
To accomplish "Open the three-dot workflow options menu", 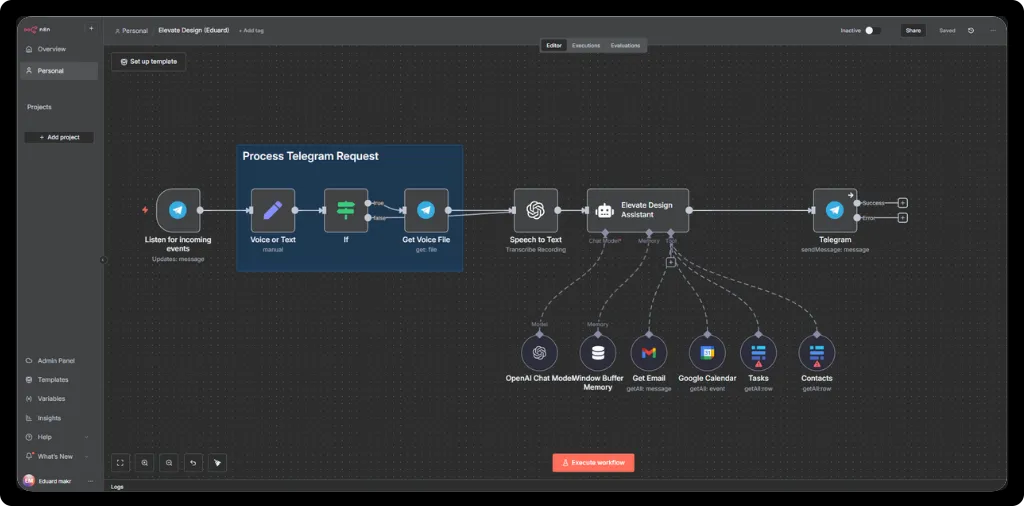I will coord(993,31).
